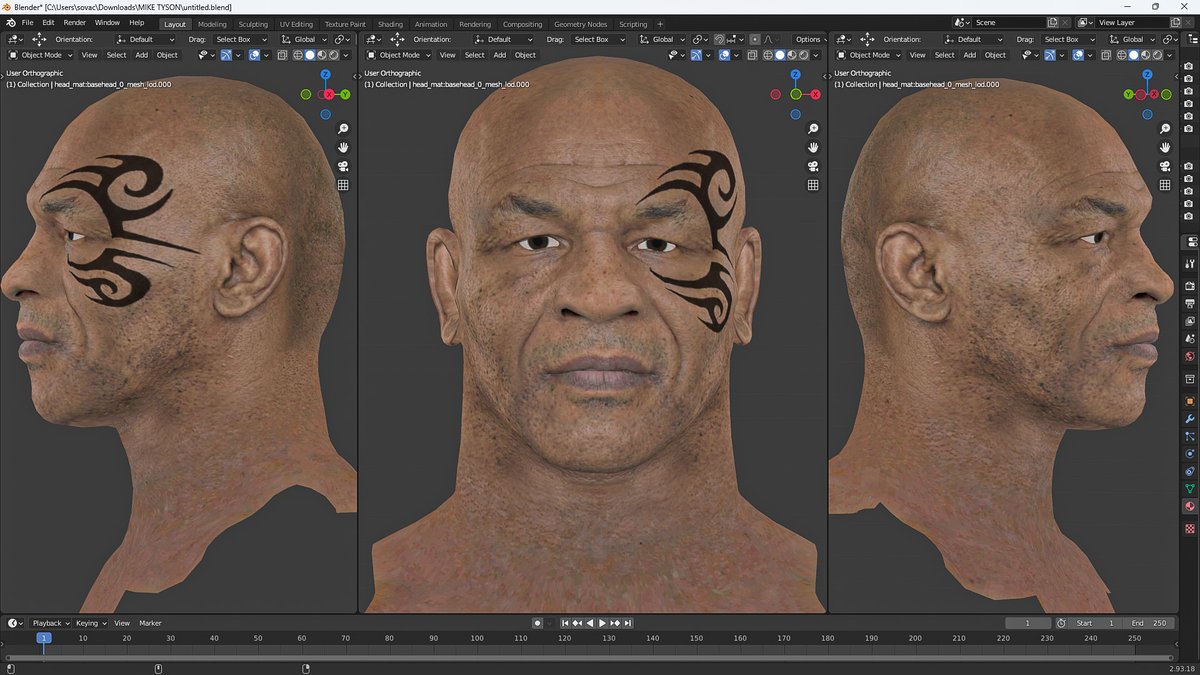This screenshot has height=675, width=1200.
Task: Expand the Options dropdown in the middle viewport
Action: point(811,39)
